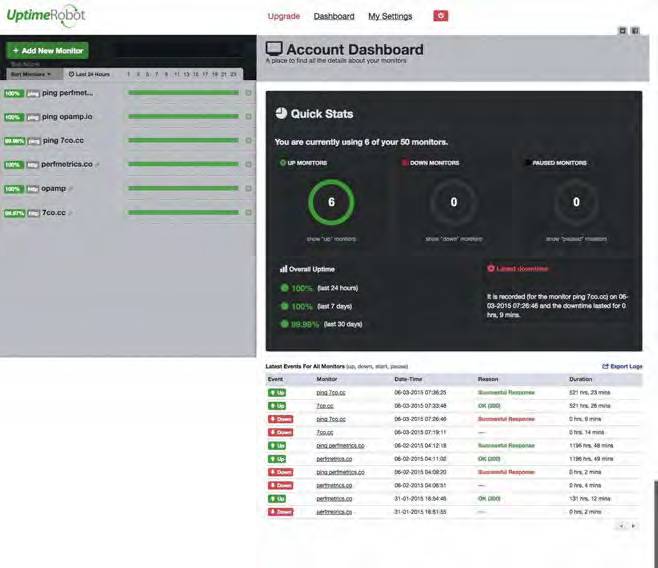
Task: Click the 99.98% last 30 days uptime value
Action: click(305, 324)
